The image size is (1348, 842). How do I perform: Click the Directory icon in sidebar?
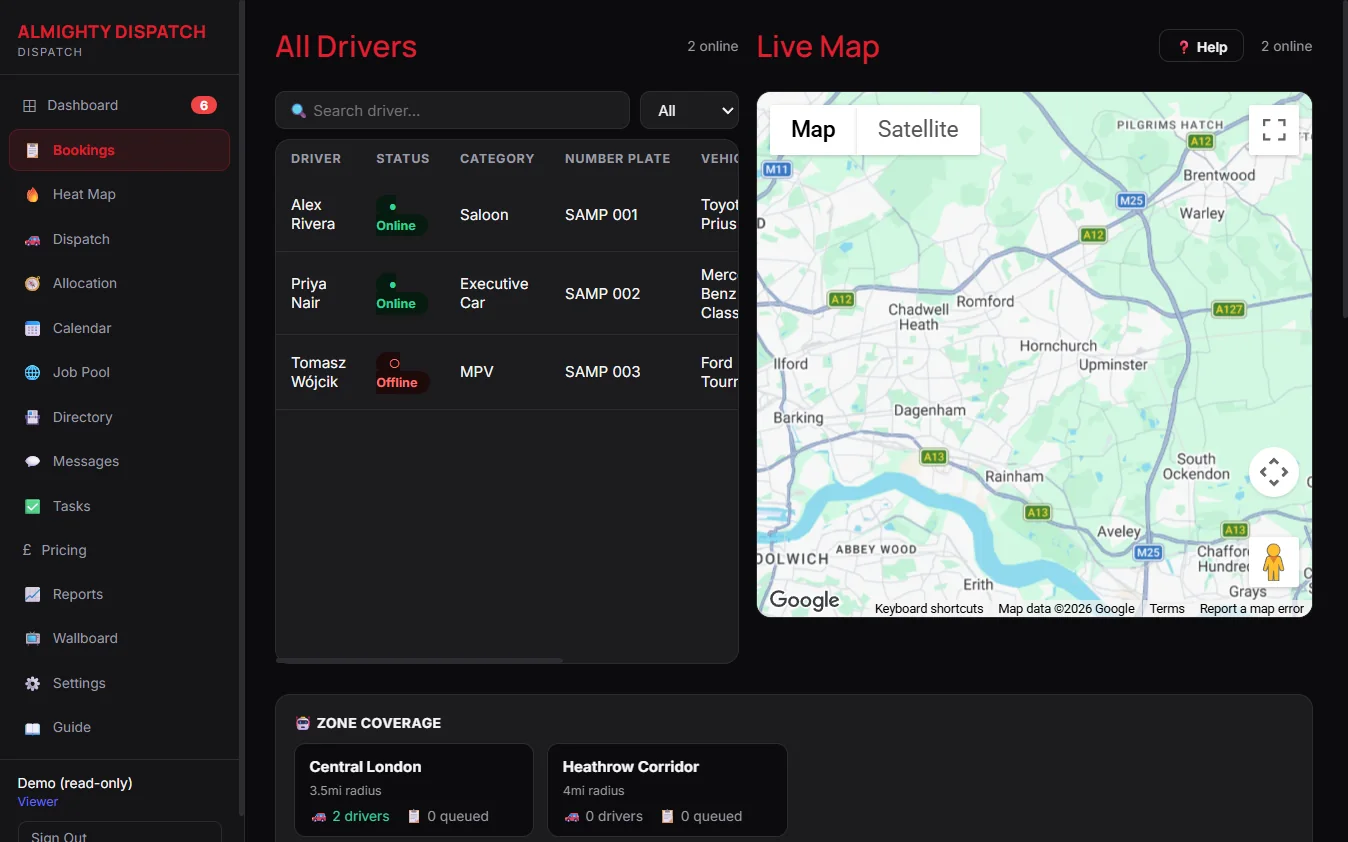point(33,418)
